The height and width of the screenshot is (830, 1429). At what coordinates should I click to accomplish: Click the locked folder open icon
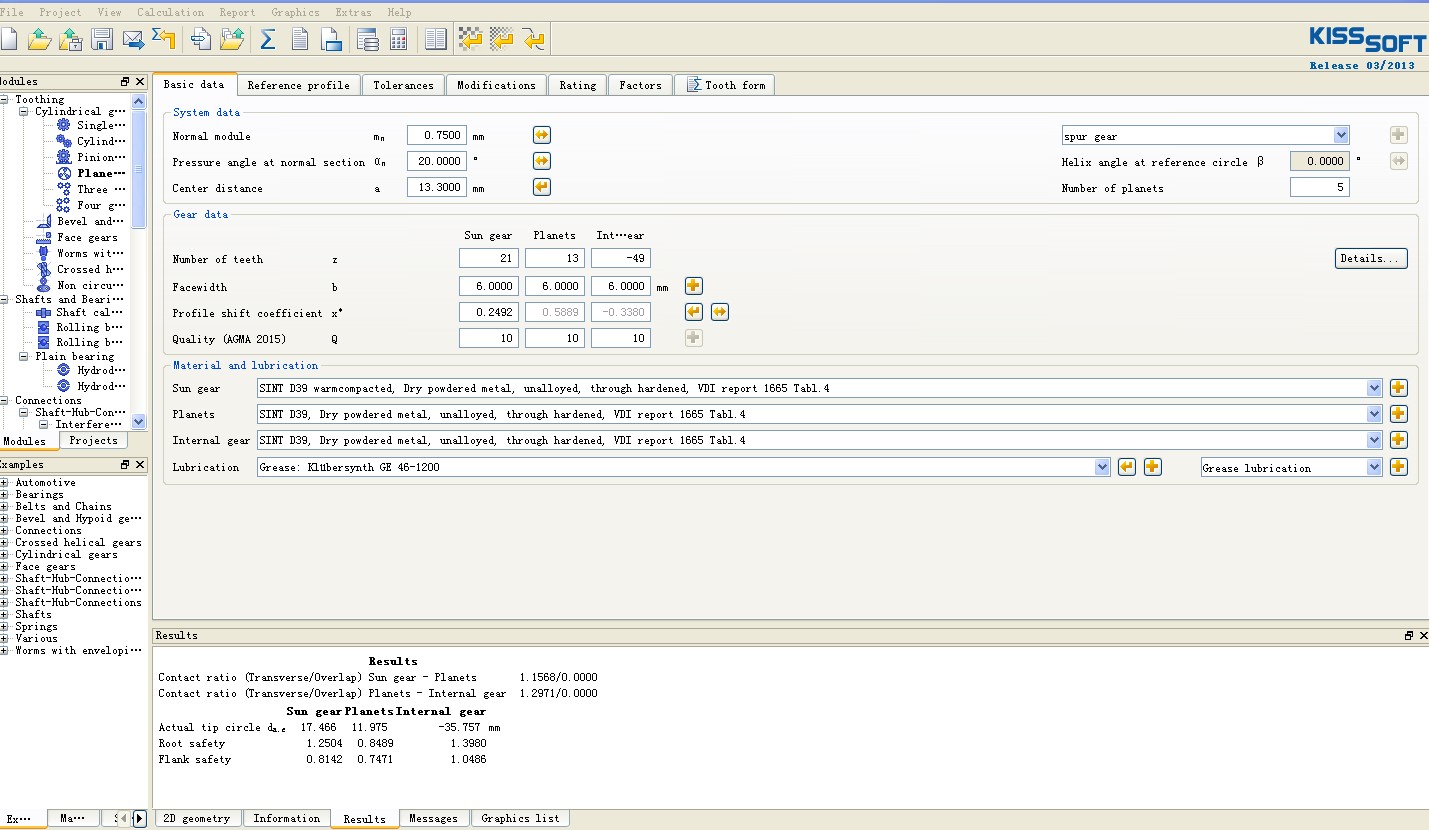70,39
